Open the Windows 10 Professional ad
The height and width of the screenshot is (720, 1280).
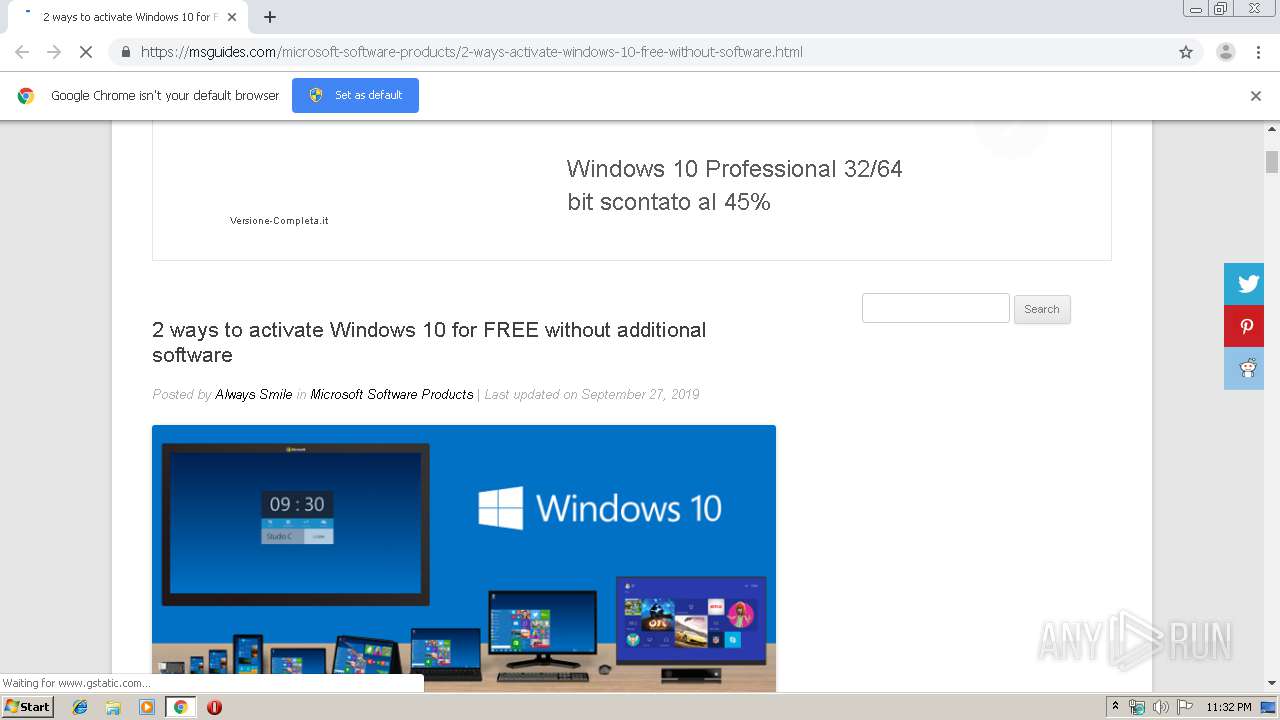734,185
